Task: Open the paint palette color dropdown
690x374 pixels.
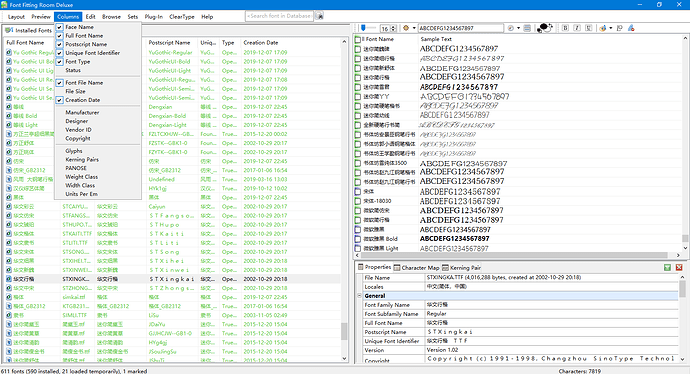Action: 611,28
